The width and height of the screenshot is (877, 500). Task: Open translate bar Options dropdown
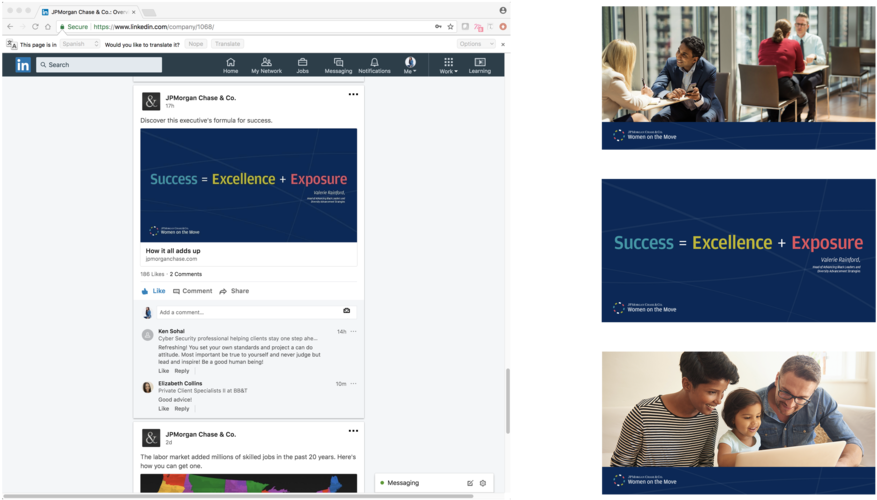[475, 44]
